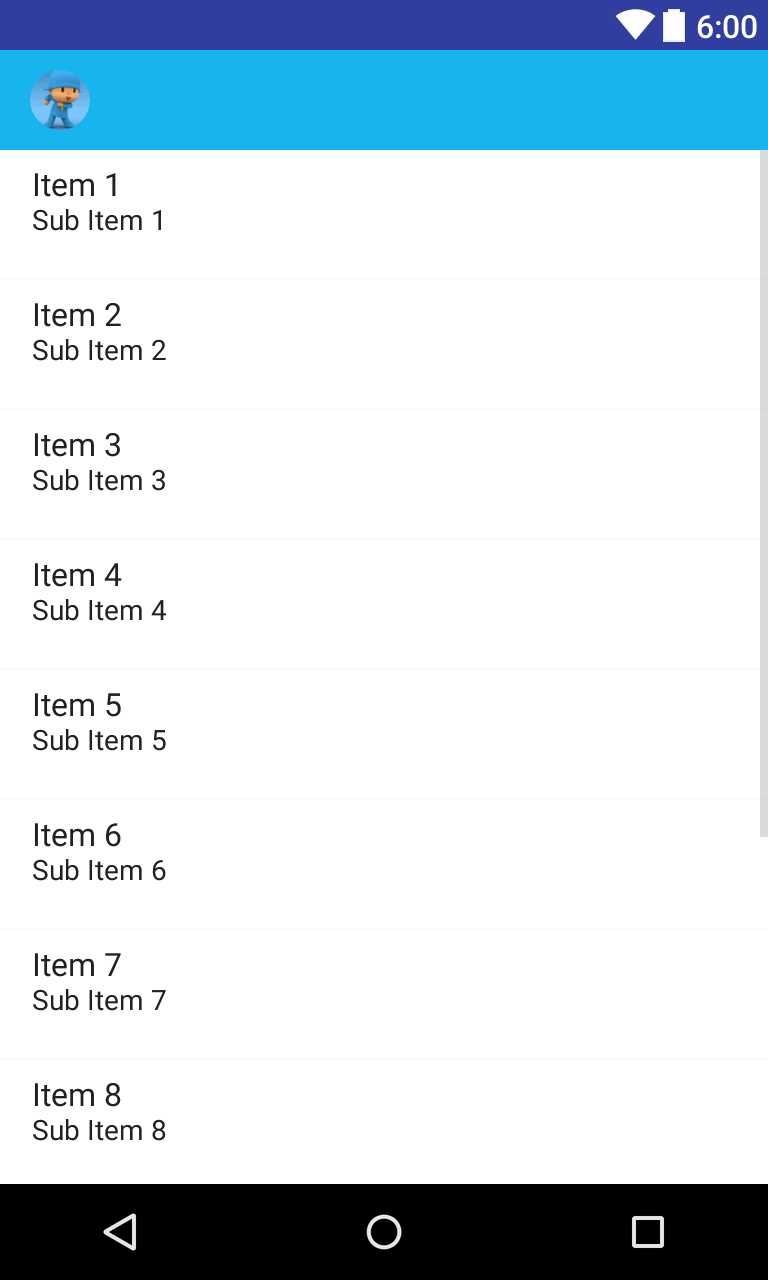Tap the Android home circle button

tap(384, 1232)
